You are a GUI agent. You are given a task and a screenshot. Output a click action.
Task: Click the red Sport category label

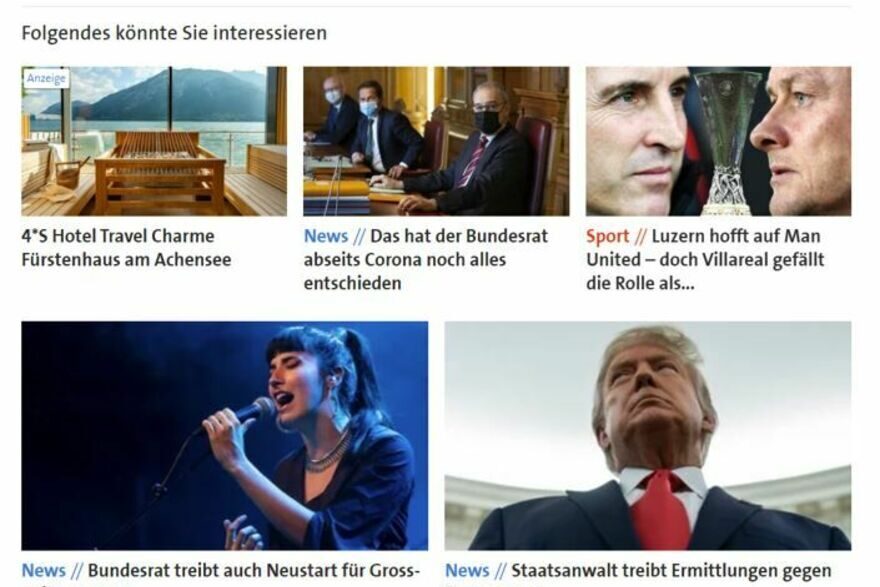pos(608,236)
